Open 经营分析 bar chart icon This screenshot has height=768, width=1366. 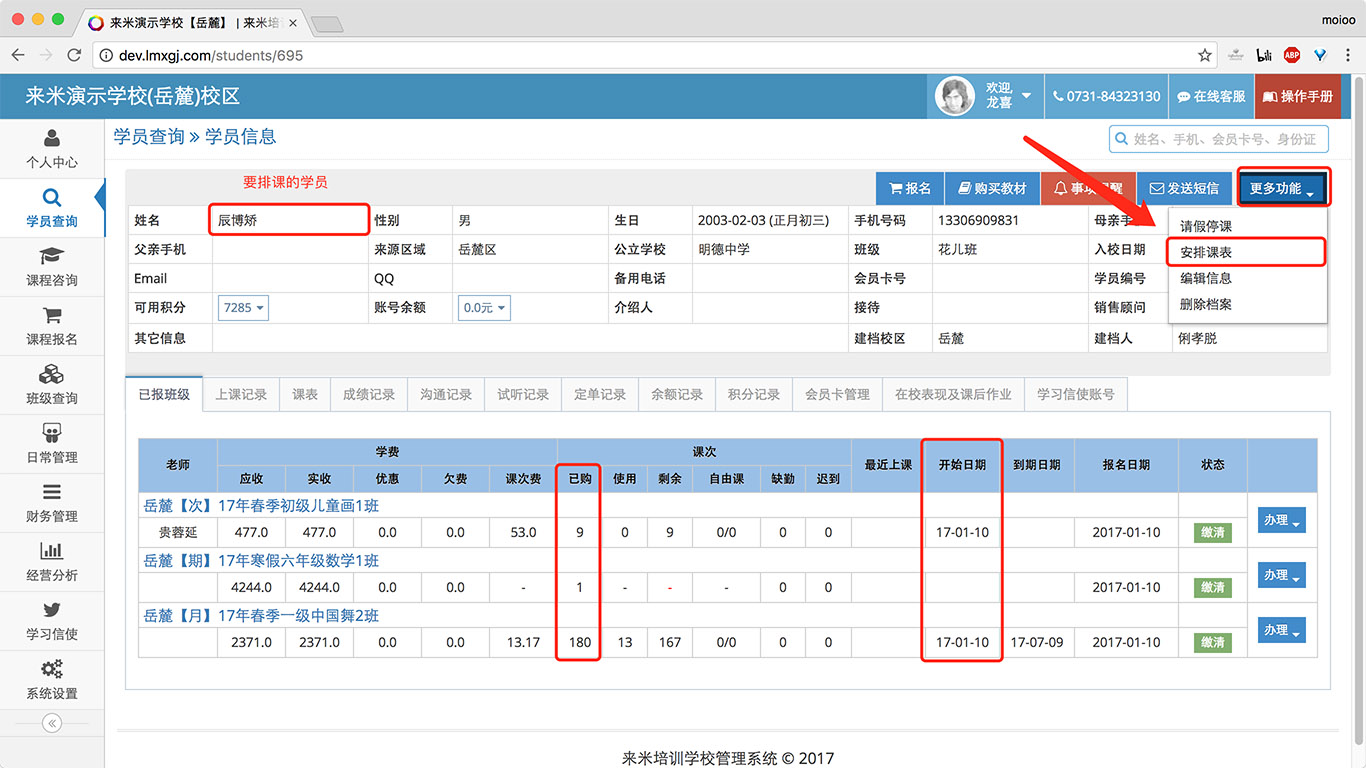(x=52, y=551)
